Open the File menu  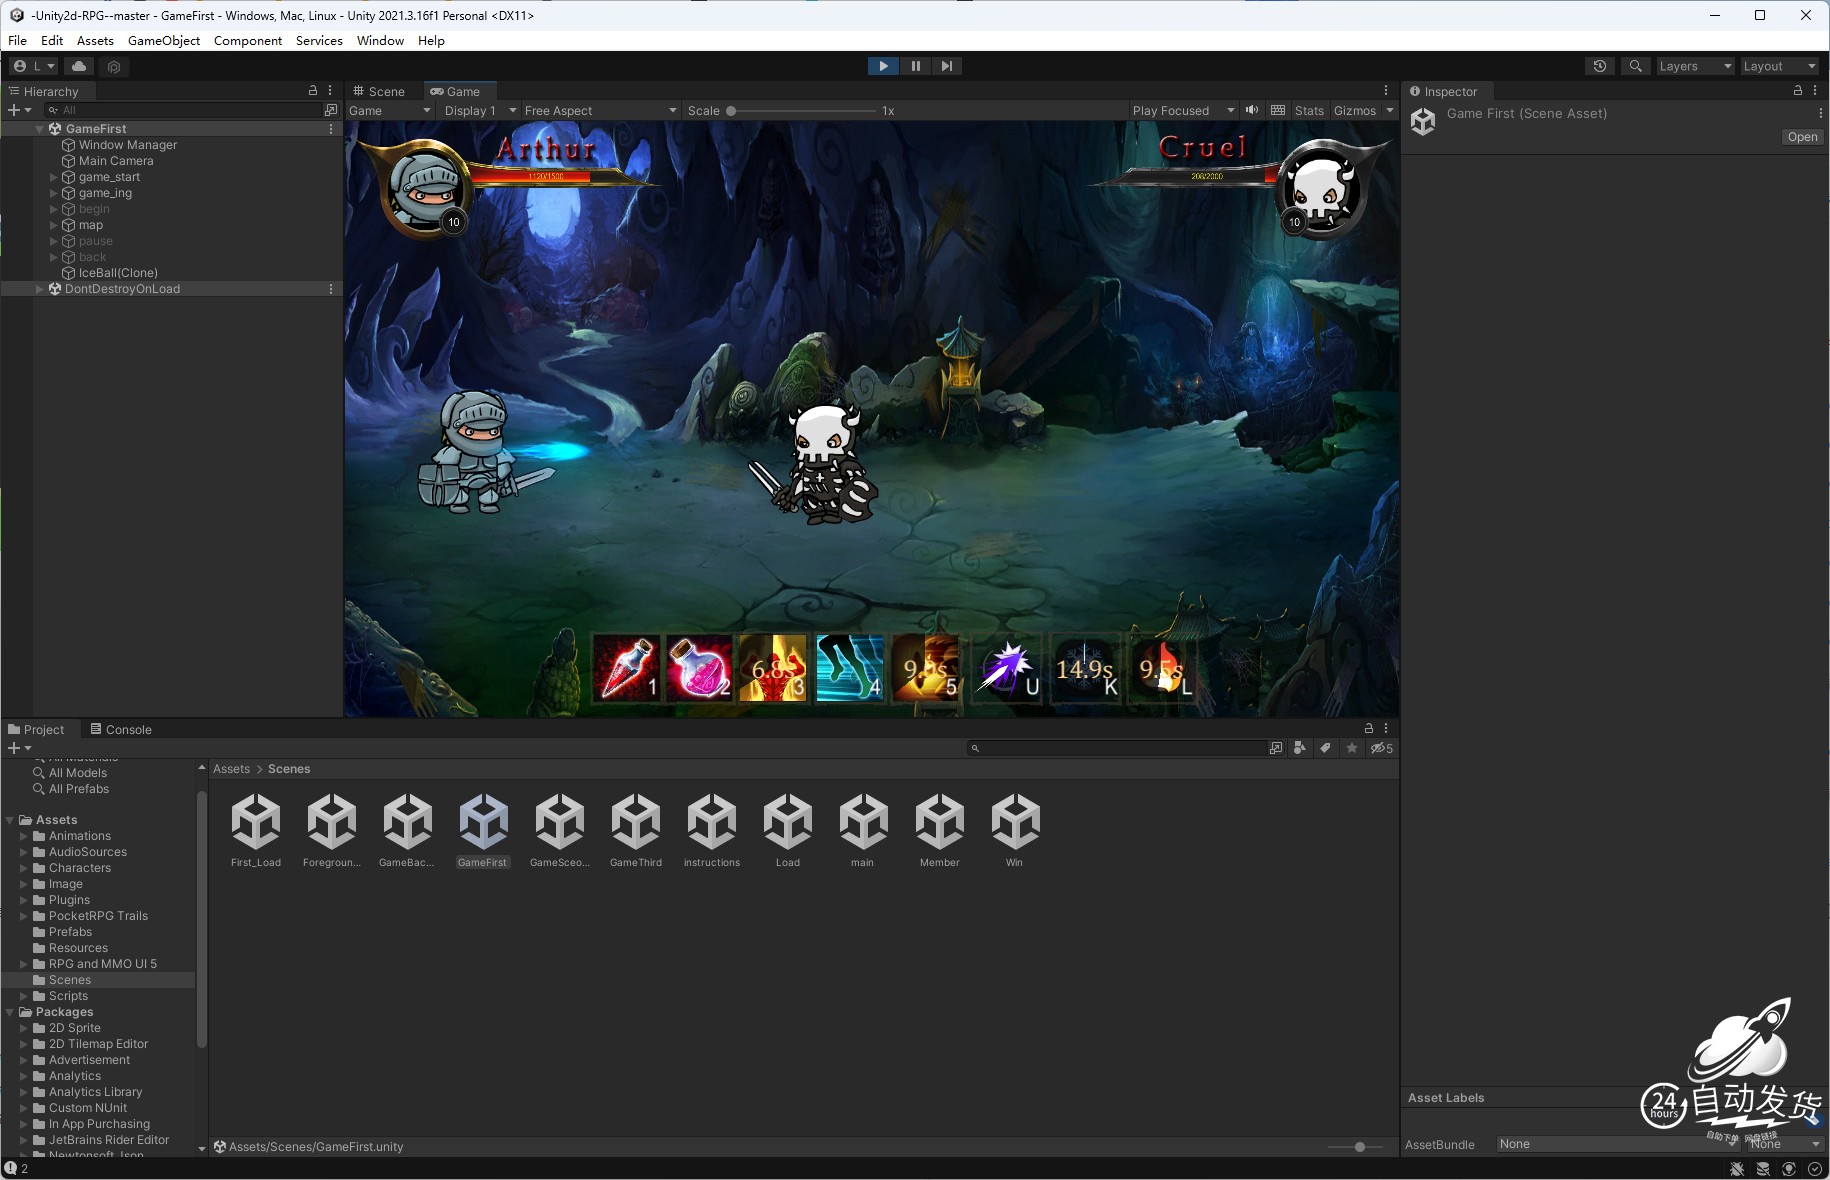click(18, 41)
